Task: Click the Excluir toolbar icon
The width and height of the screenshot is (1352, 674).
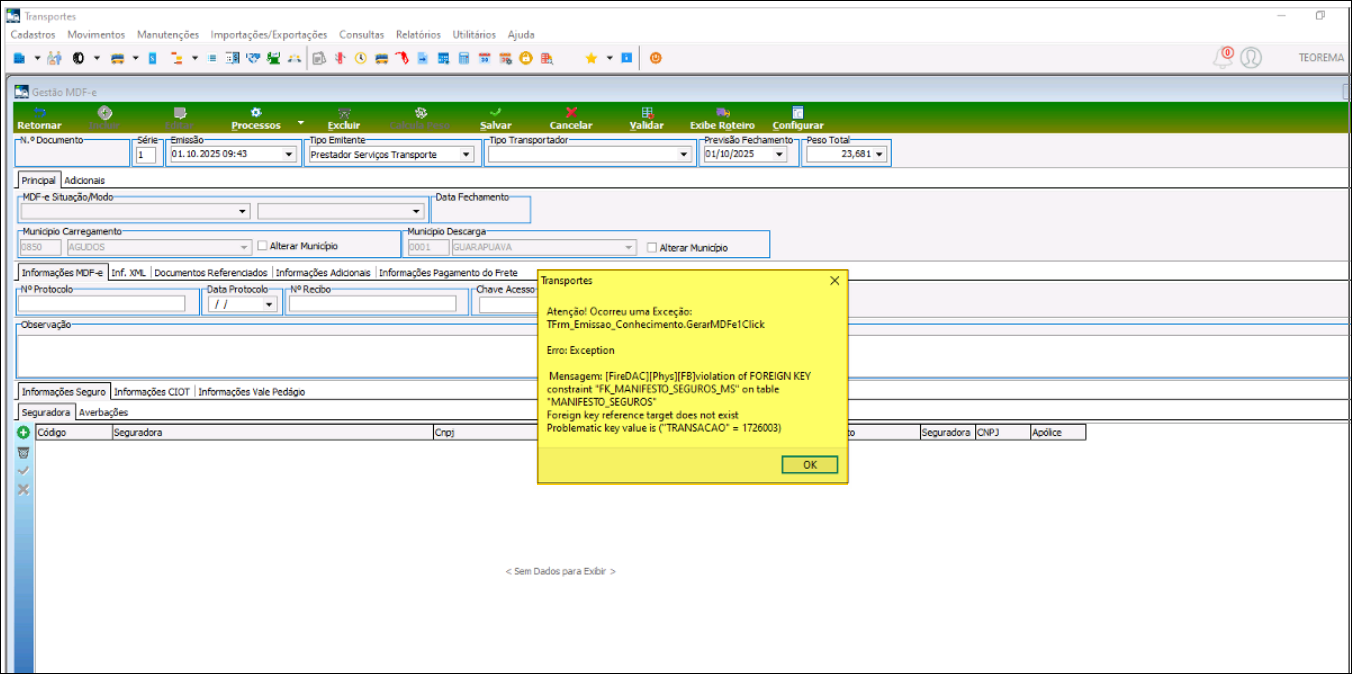Action: (344, 113)
